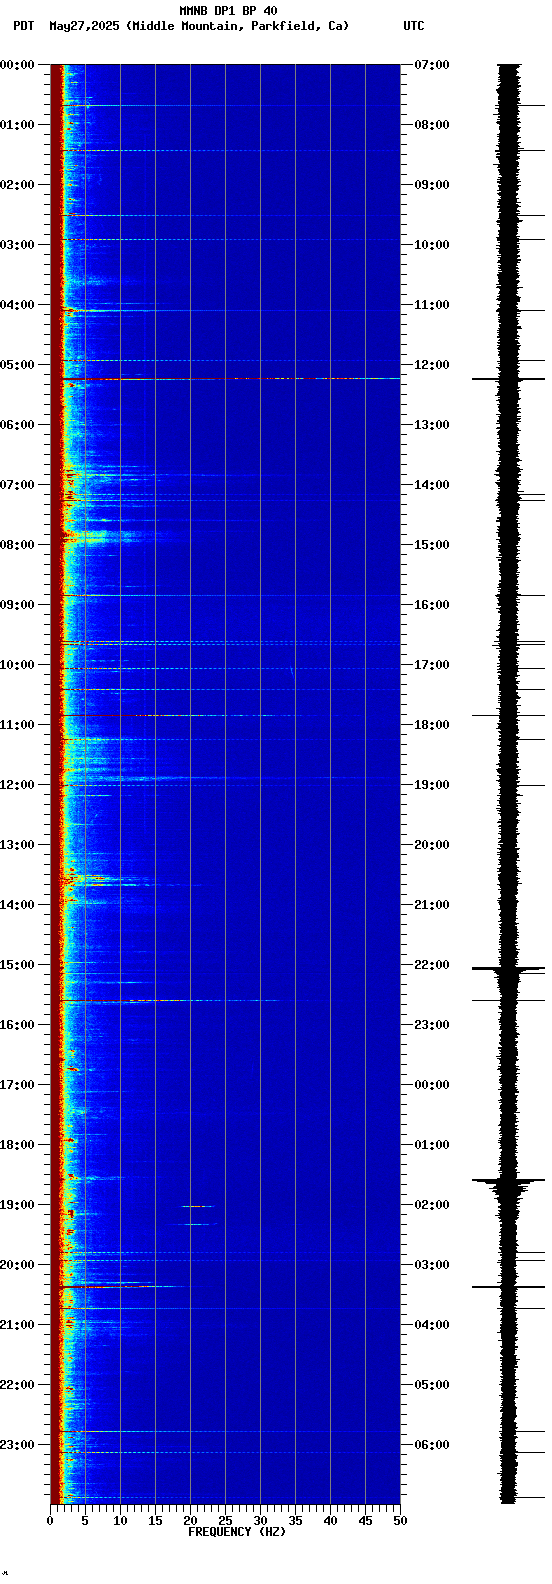Click the "25" Hz frequency tick label

225,1521
